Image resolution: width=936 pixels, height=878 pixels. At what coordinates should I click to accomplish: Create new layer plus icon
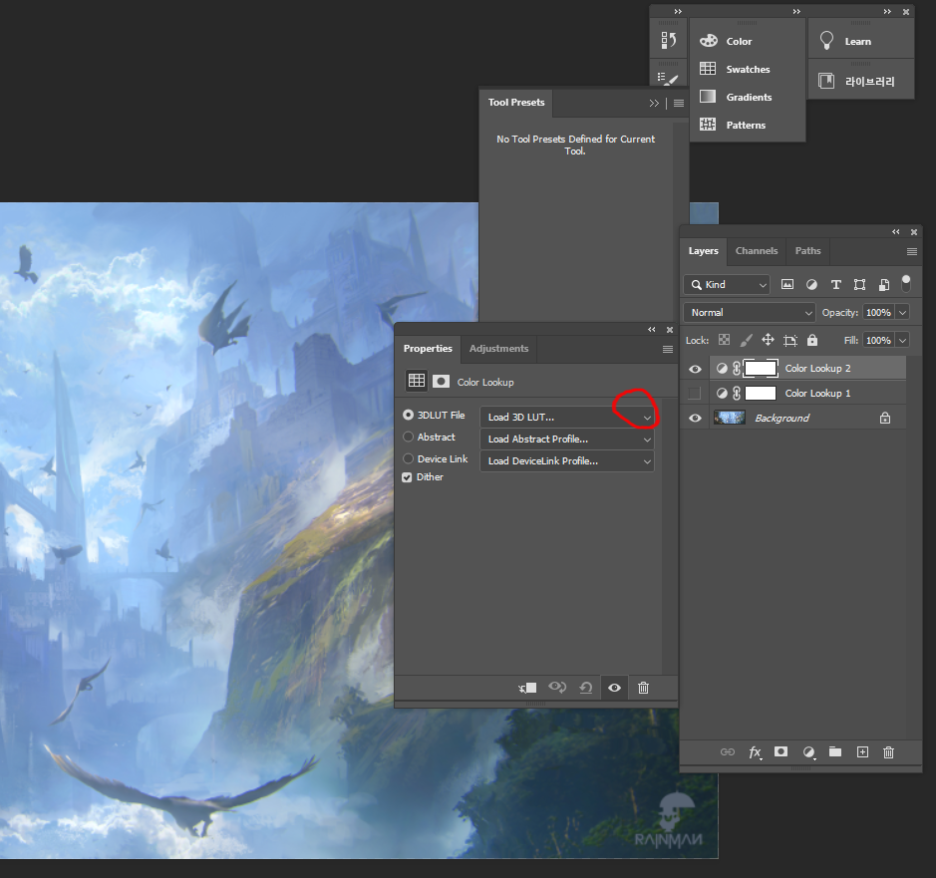coord(863,752)
